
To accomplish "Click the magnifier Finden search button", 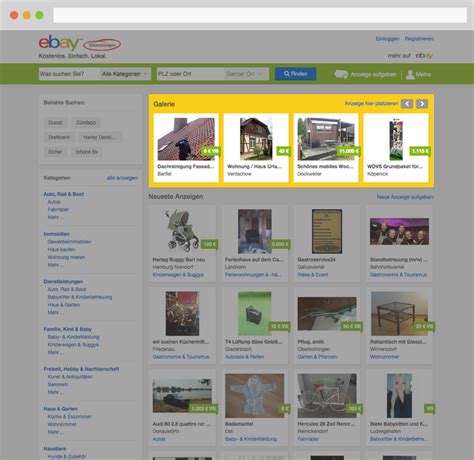I will [x=295, y=74].
